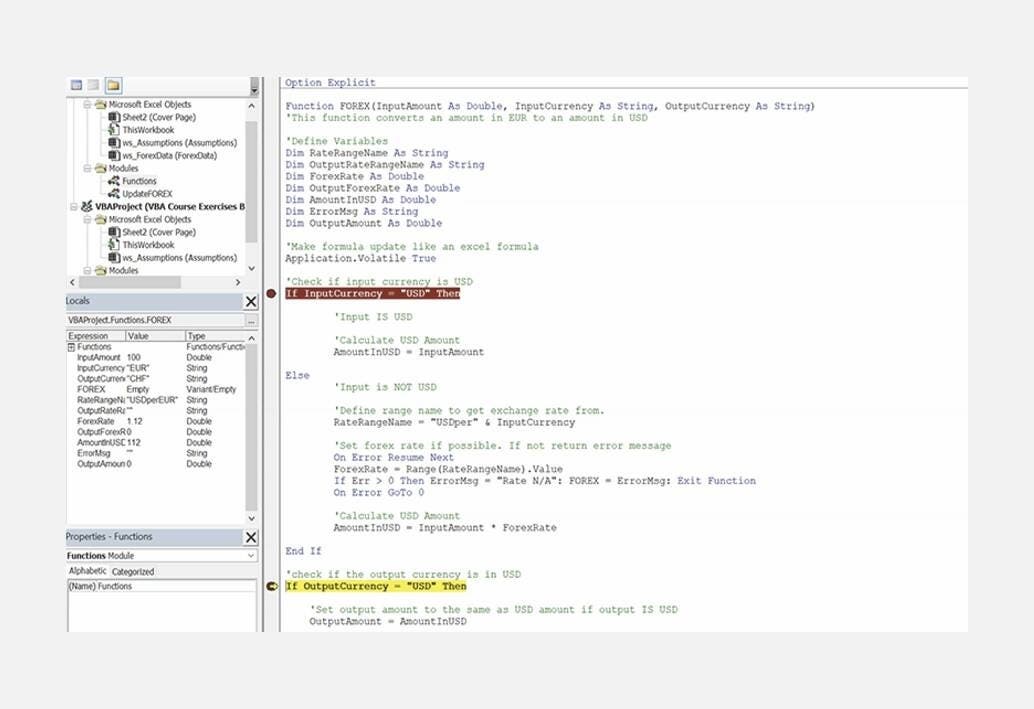Click the VBAProject (VBA Course Exercises) root icon
1034x709 pixels.
[x=88, y=206]
